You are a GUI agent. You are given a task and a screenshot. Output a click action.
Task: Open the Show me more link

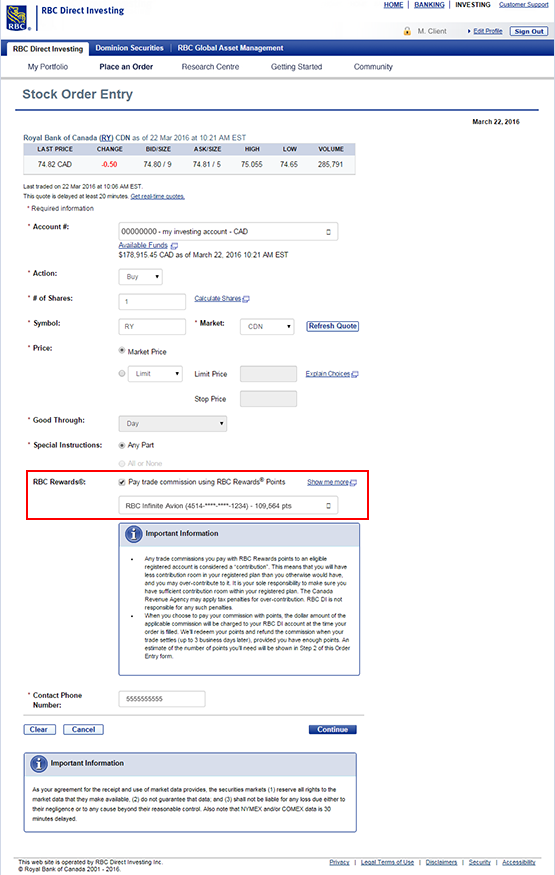[x=328, y=483]
